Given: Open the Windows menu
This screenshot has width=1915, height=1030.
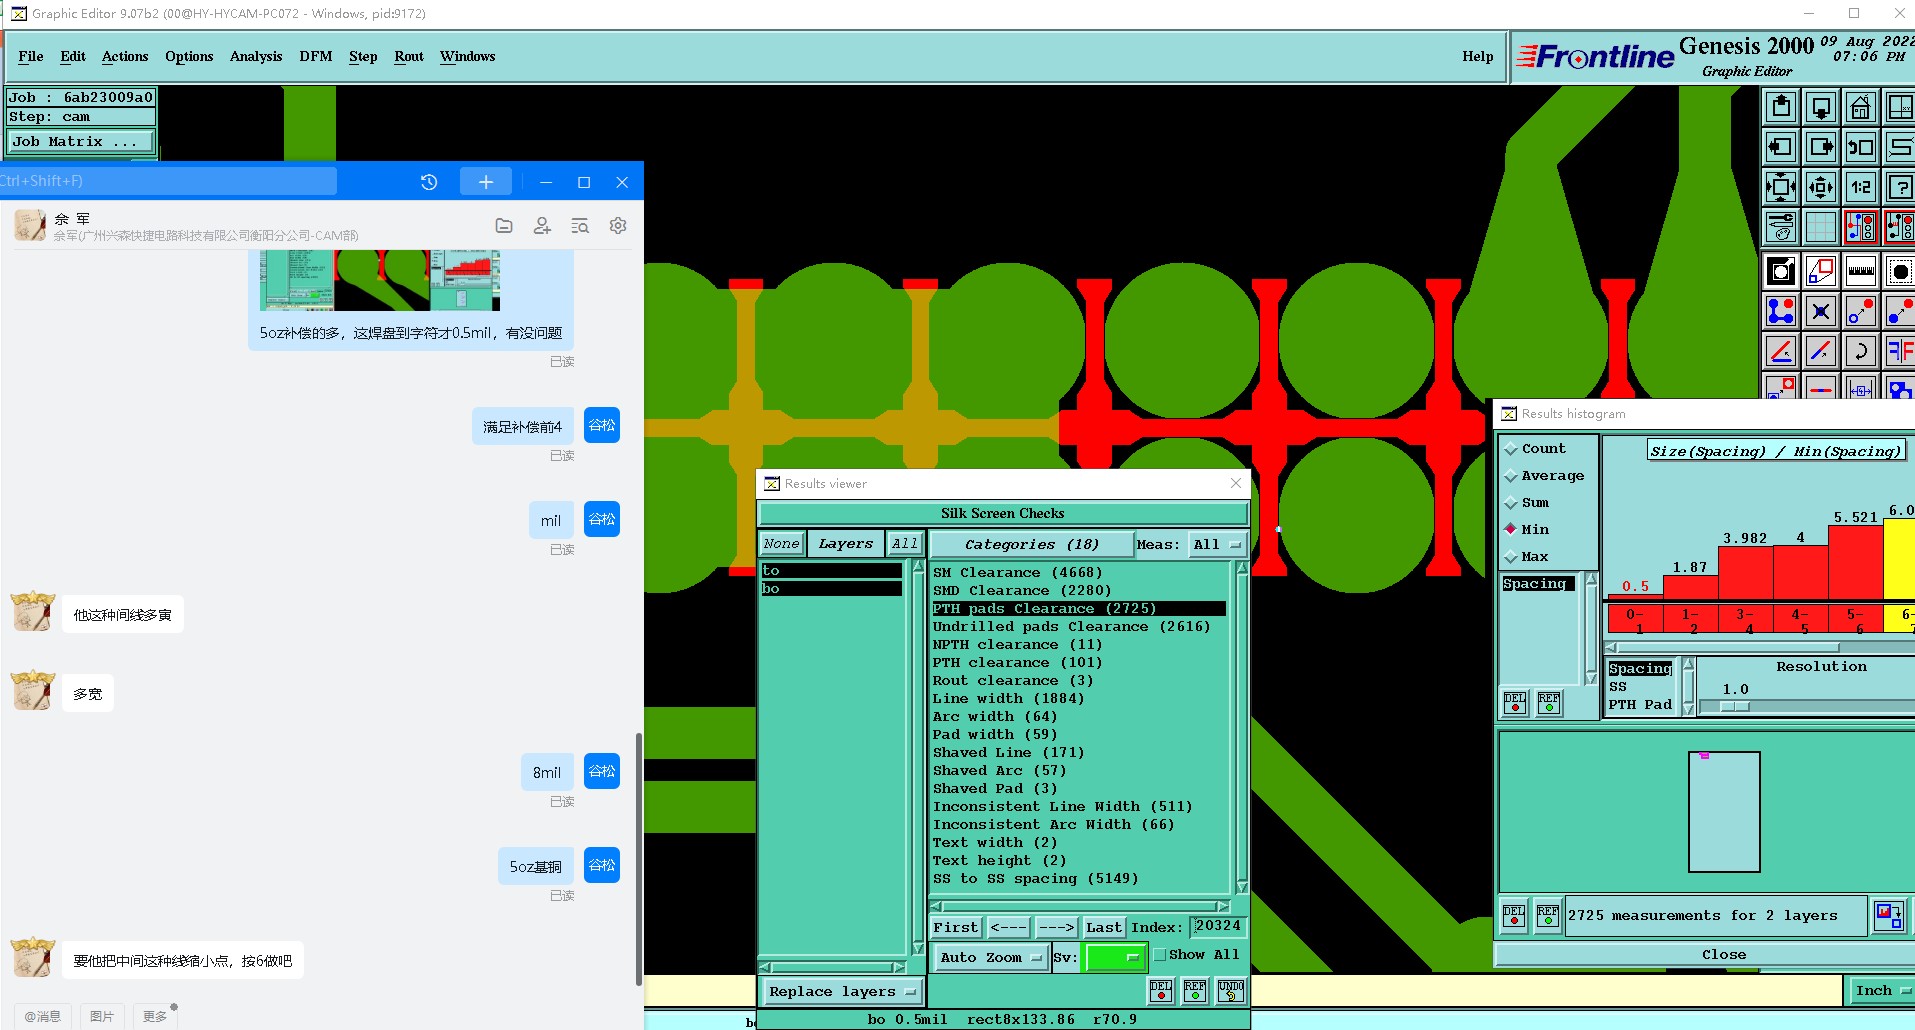Looking at the screenshot, I should (467, 57).
